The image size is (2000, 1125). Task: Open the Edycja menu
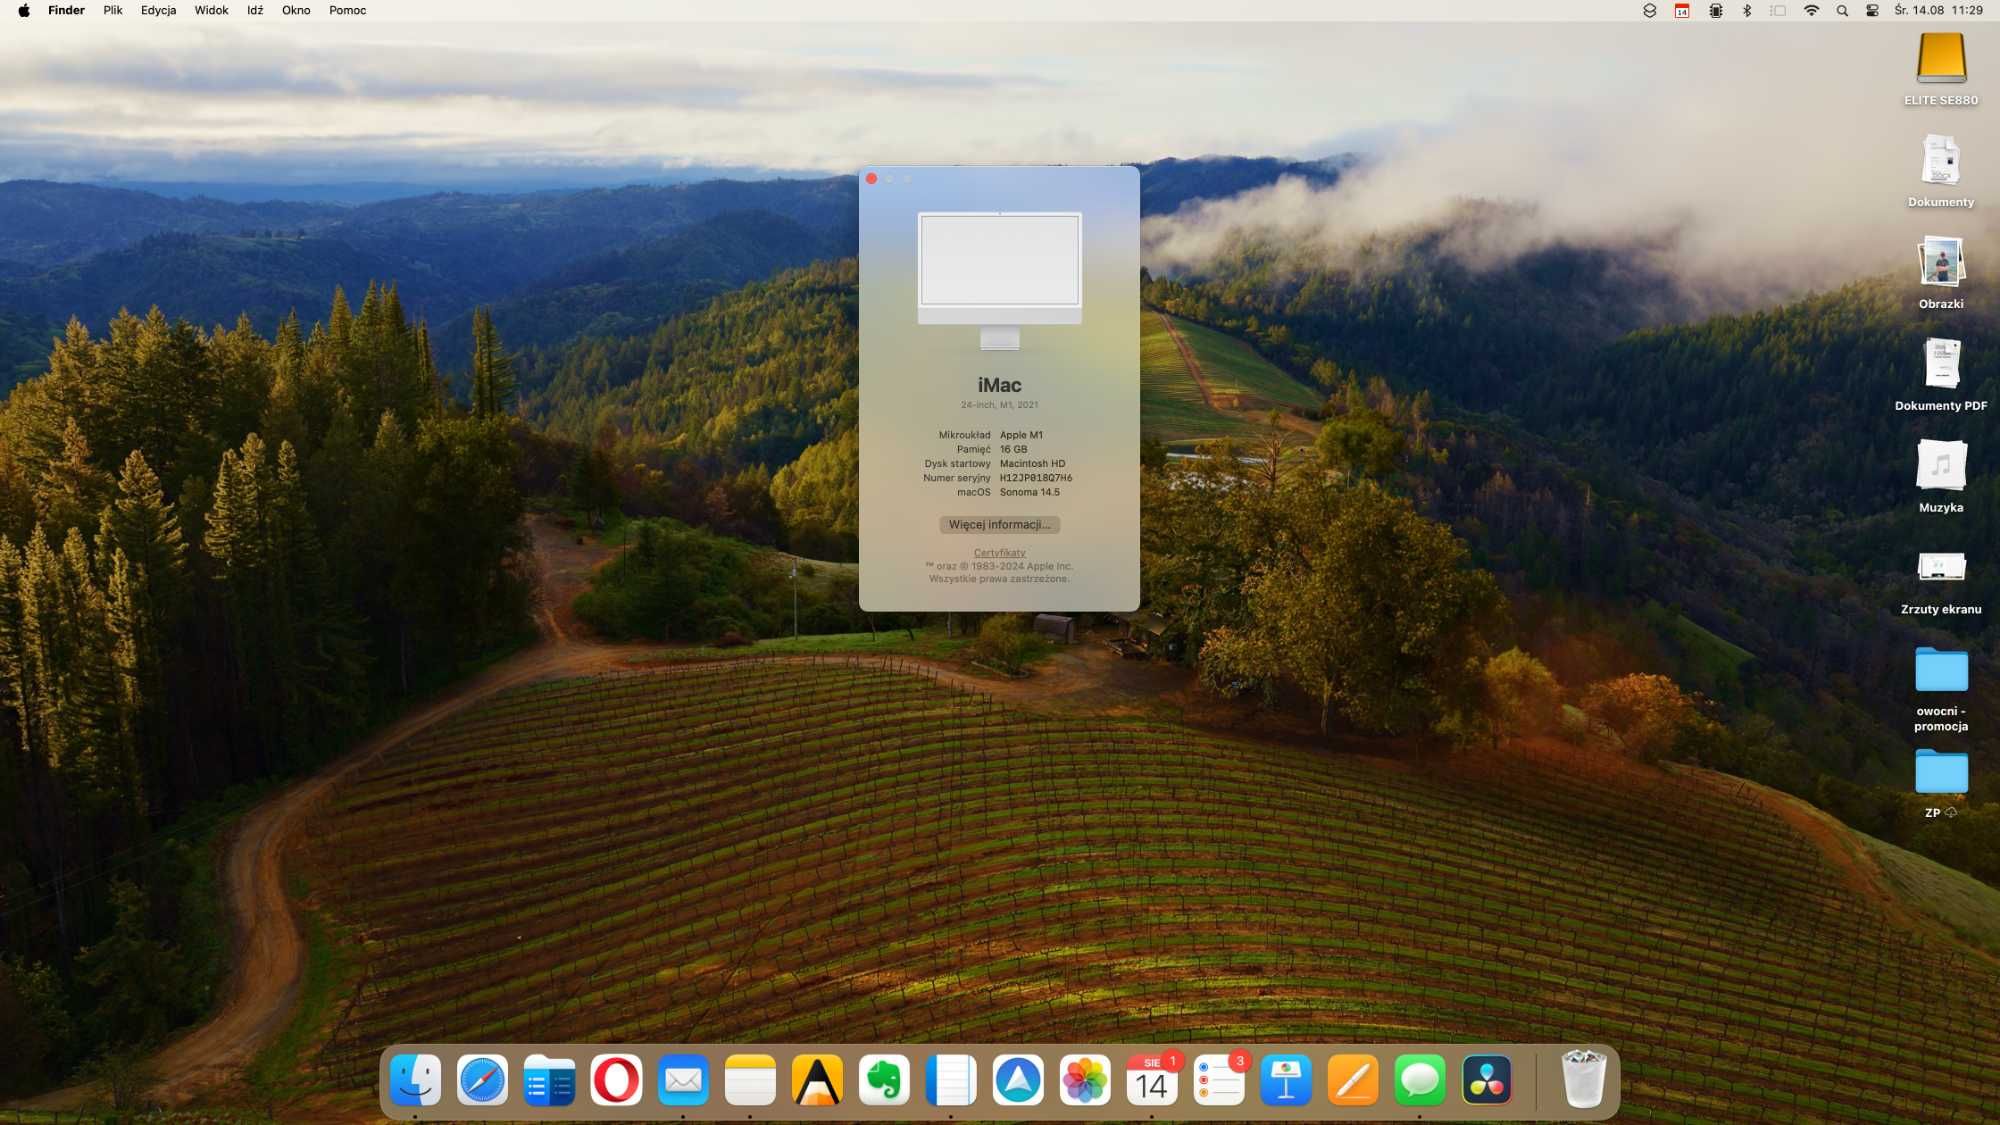158,10
